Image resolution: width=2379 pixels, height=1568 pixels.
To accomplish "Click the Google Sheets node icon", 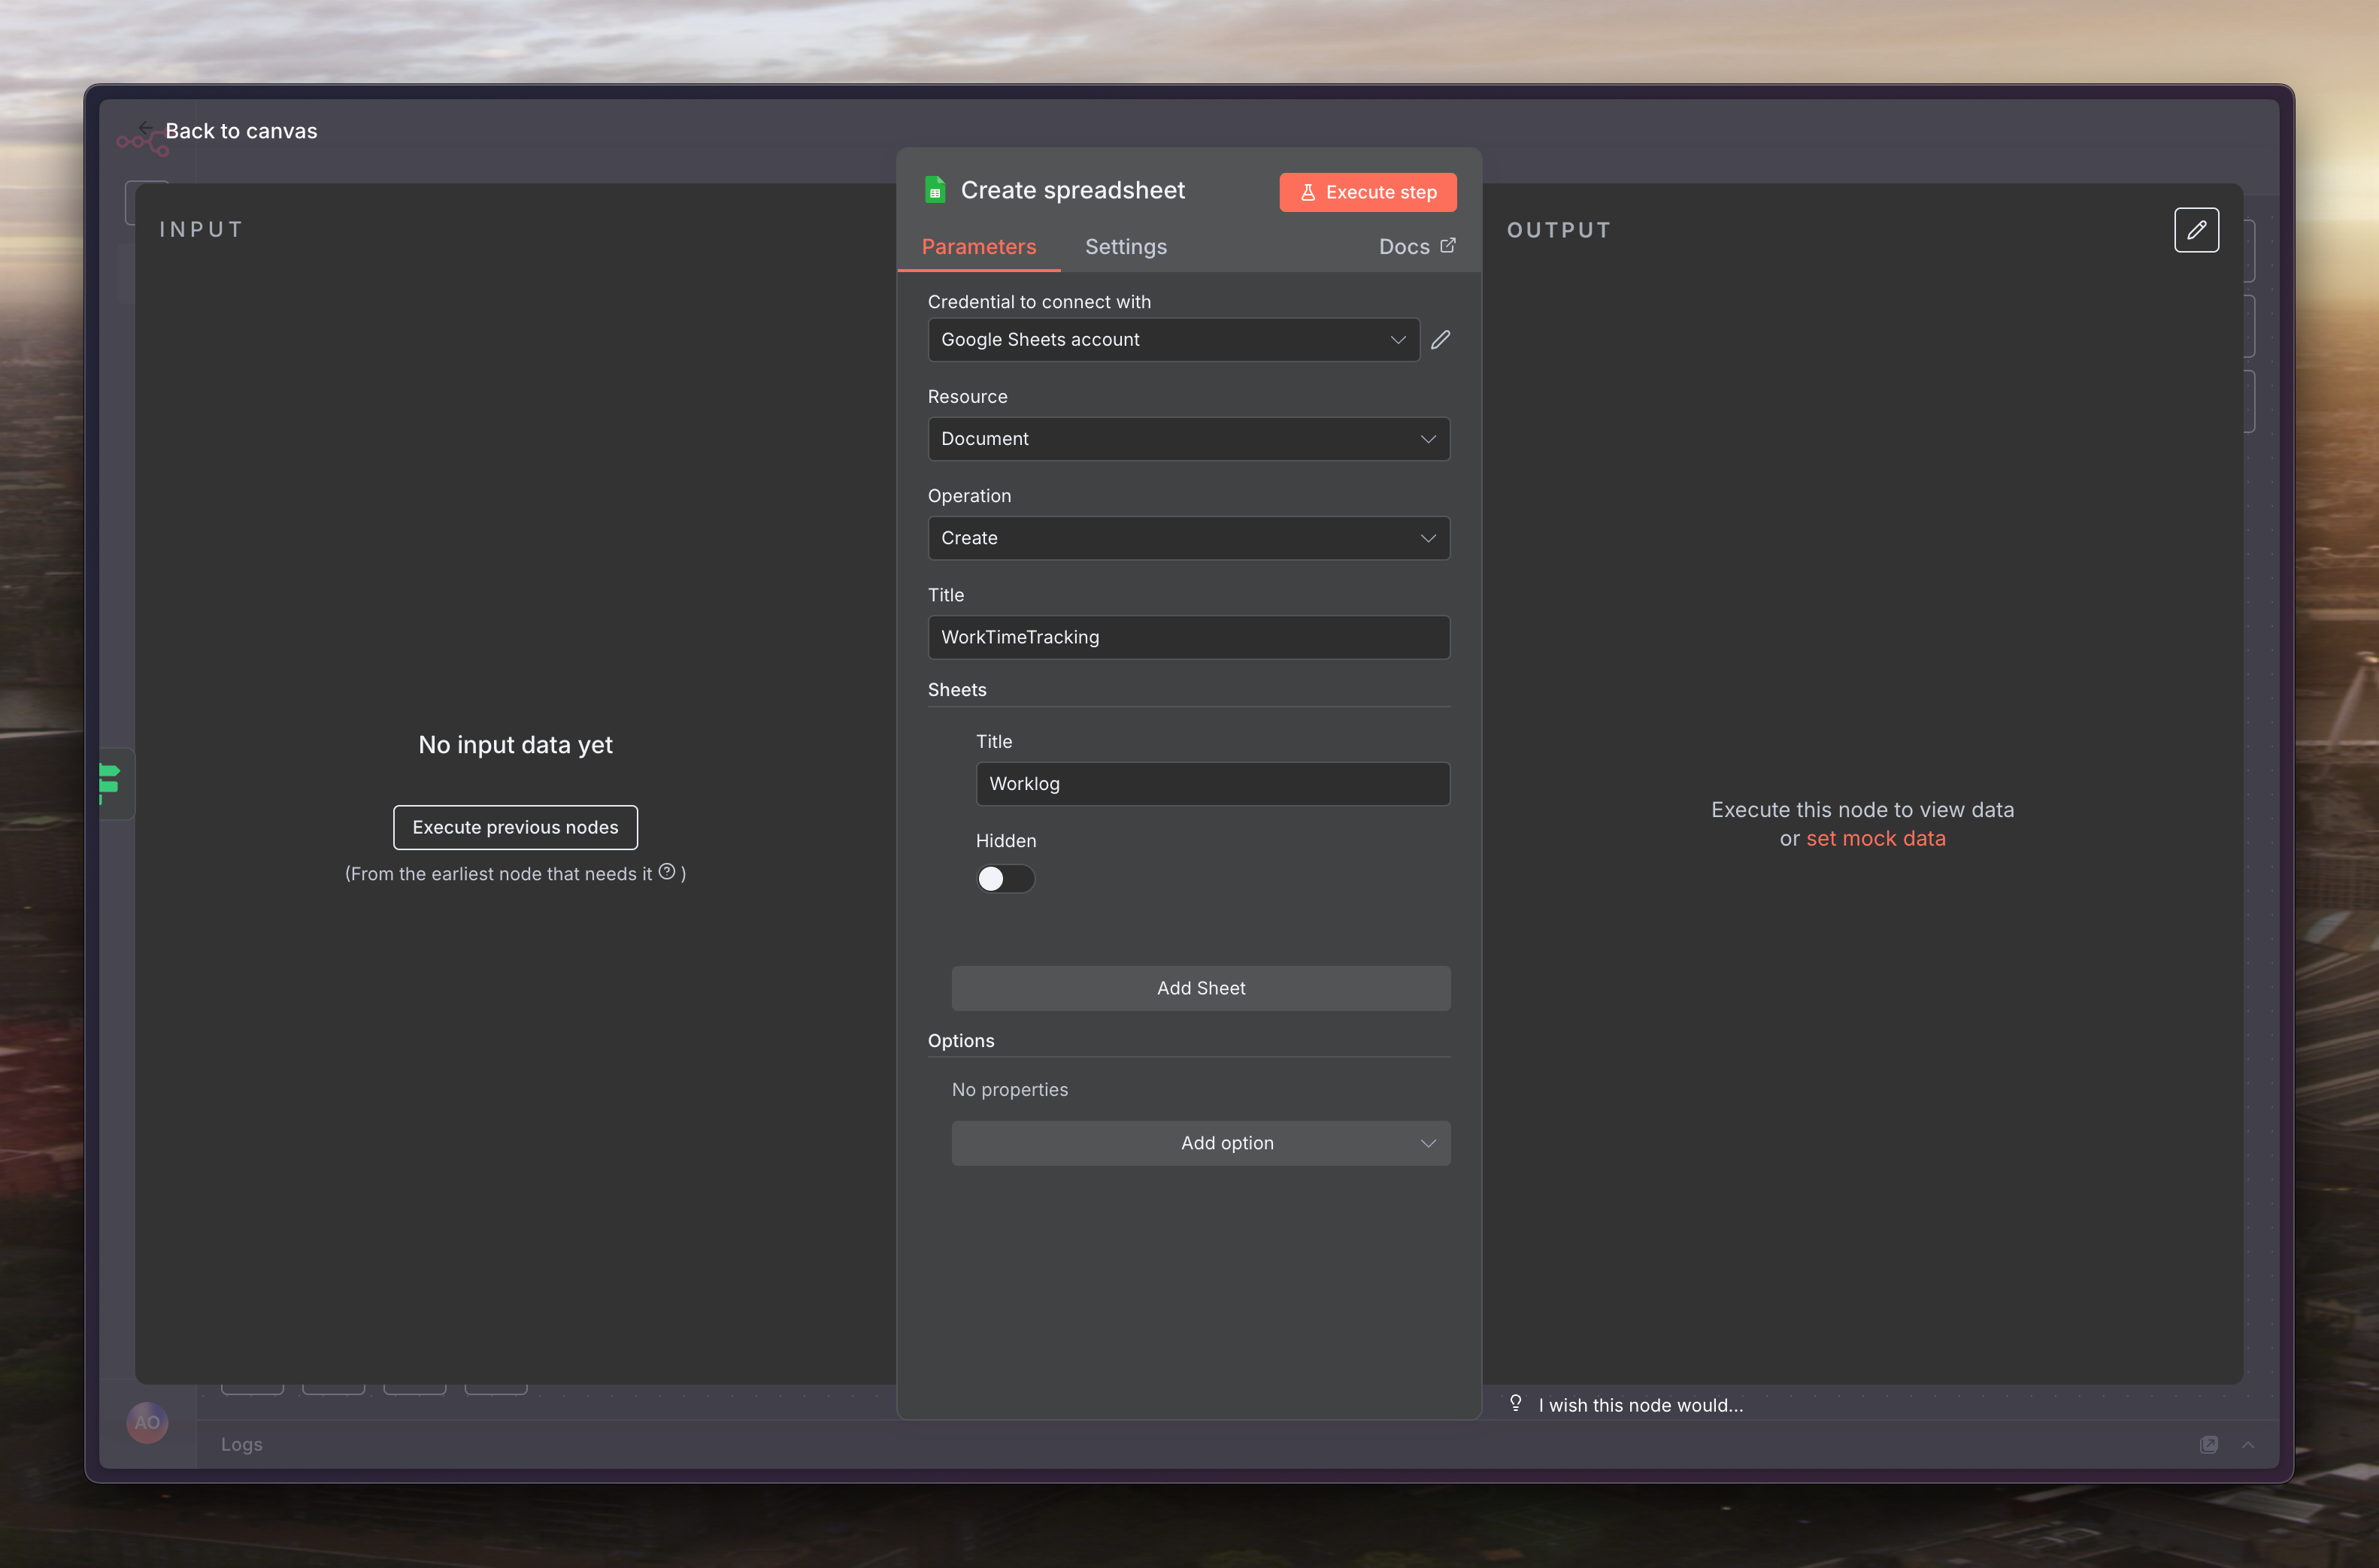I will [935, 190].
